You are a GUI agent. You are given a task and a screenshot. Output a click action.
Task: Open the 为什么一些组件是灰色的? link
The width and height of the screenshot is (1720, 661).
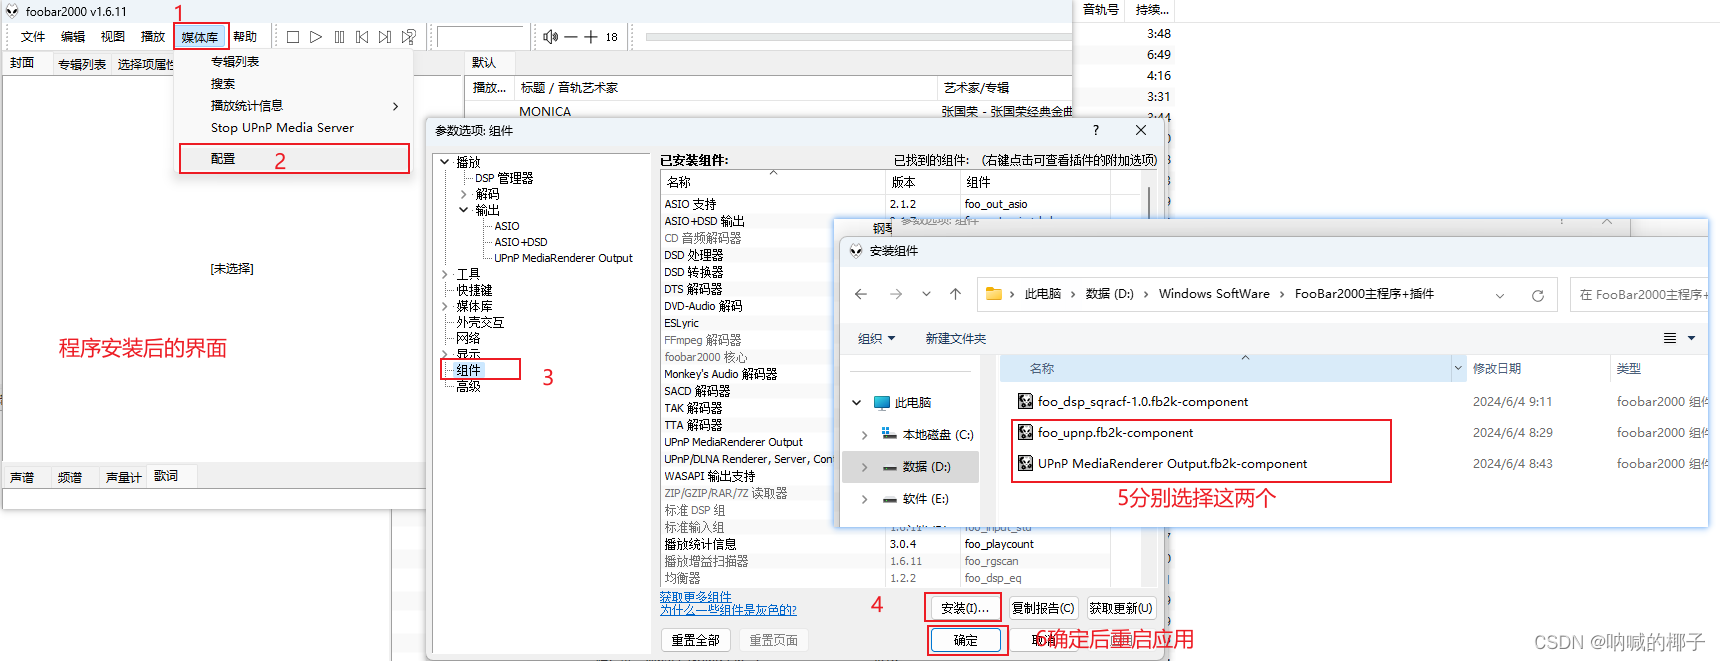point(728,610)
